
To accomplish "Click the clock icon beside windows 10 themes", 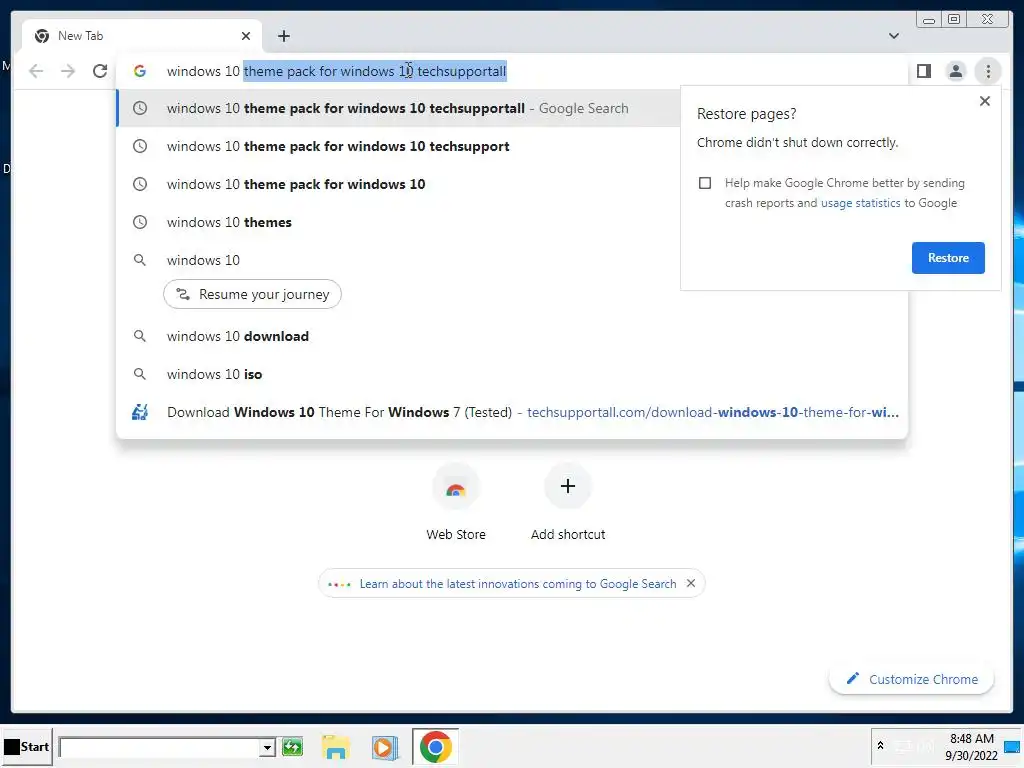I will click(140, 222).
